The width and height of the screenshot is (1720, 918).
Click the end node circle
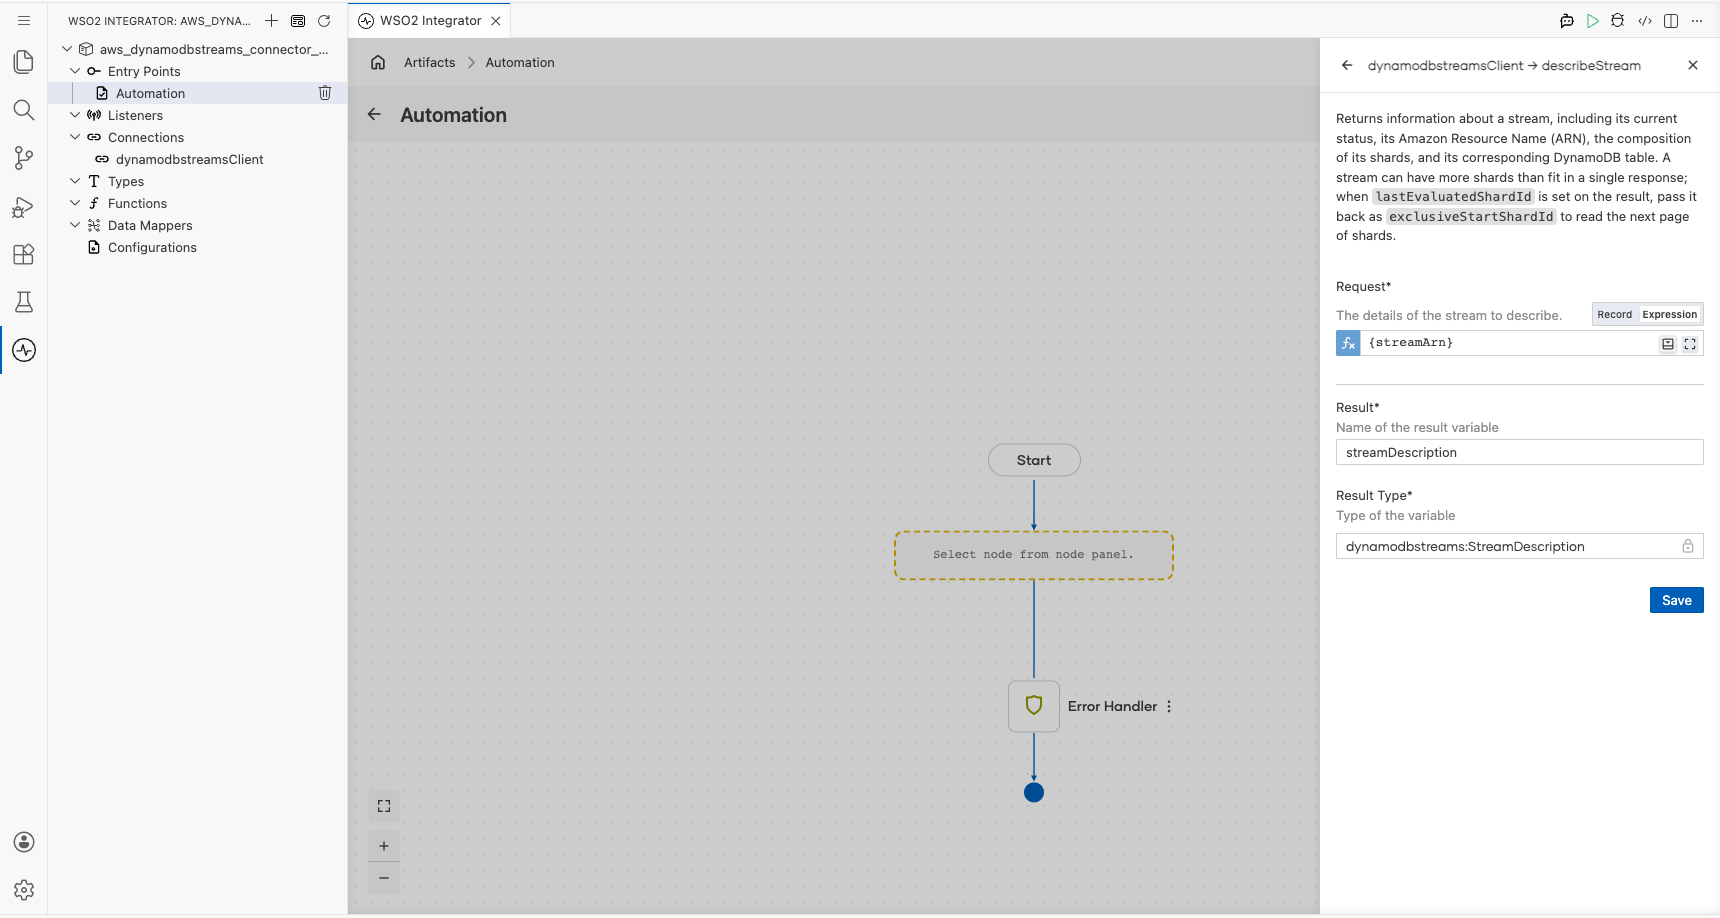[x=1034, y=792]
